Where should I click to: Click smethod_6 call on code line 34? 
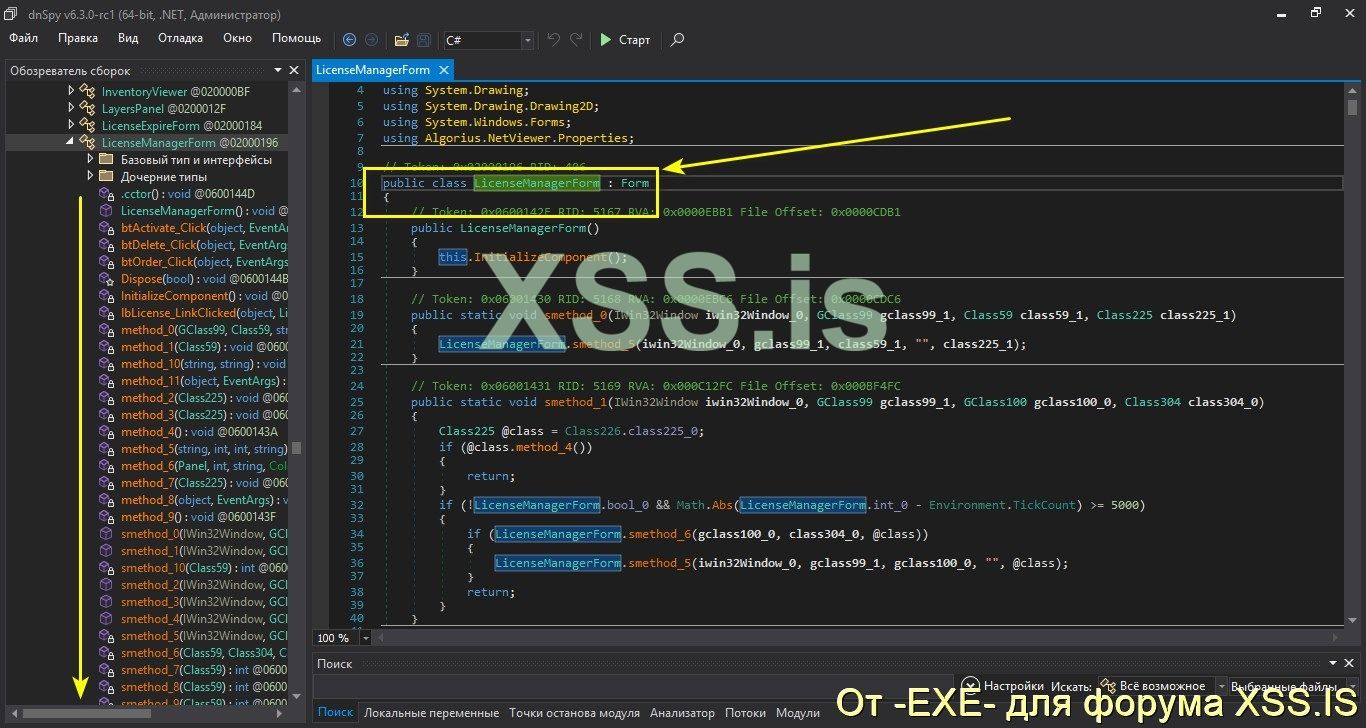(658, 534)
